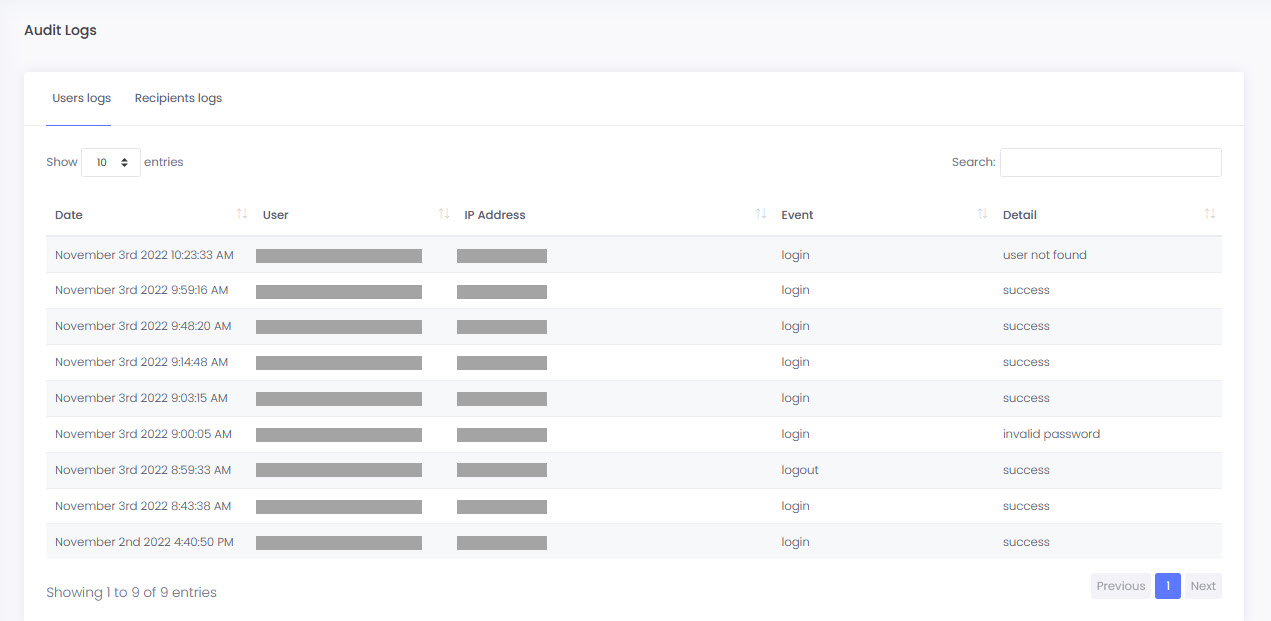The image size is (1271, 621).
Task: Click sort arrows icon in IP Address column
Action: (x=761, y=214)
